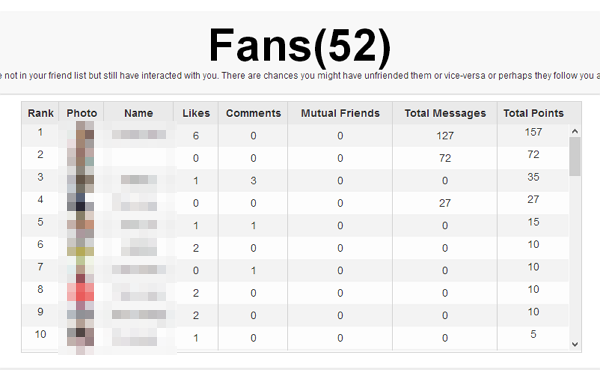Sort by the Comments column header
Screen dimensions: 600x370
[253, 113]
